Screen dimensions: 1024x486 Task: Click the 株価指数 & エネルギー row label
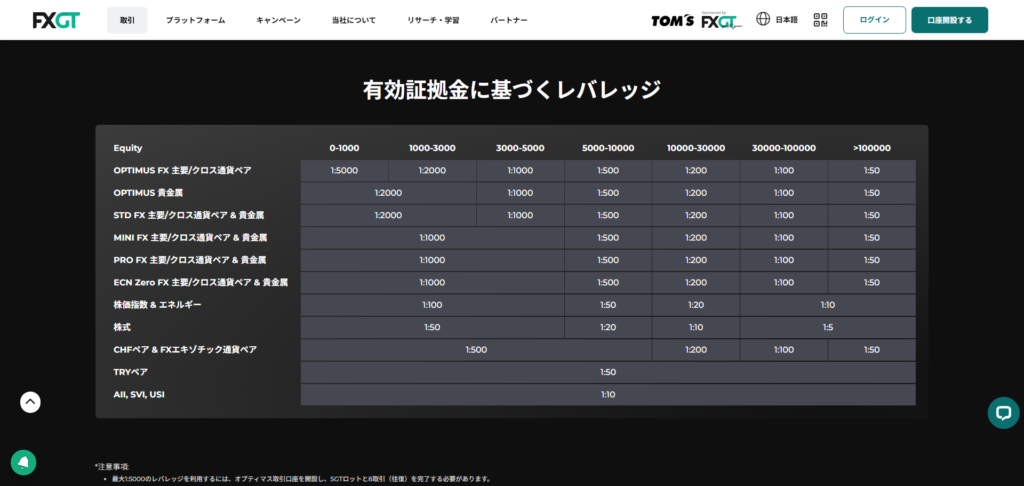[157, 304]
